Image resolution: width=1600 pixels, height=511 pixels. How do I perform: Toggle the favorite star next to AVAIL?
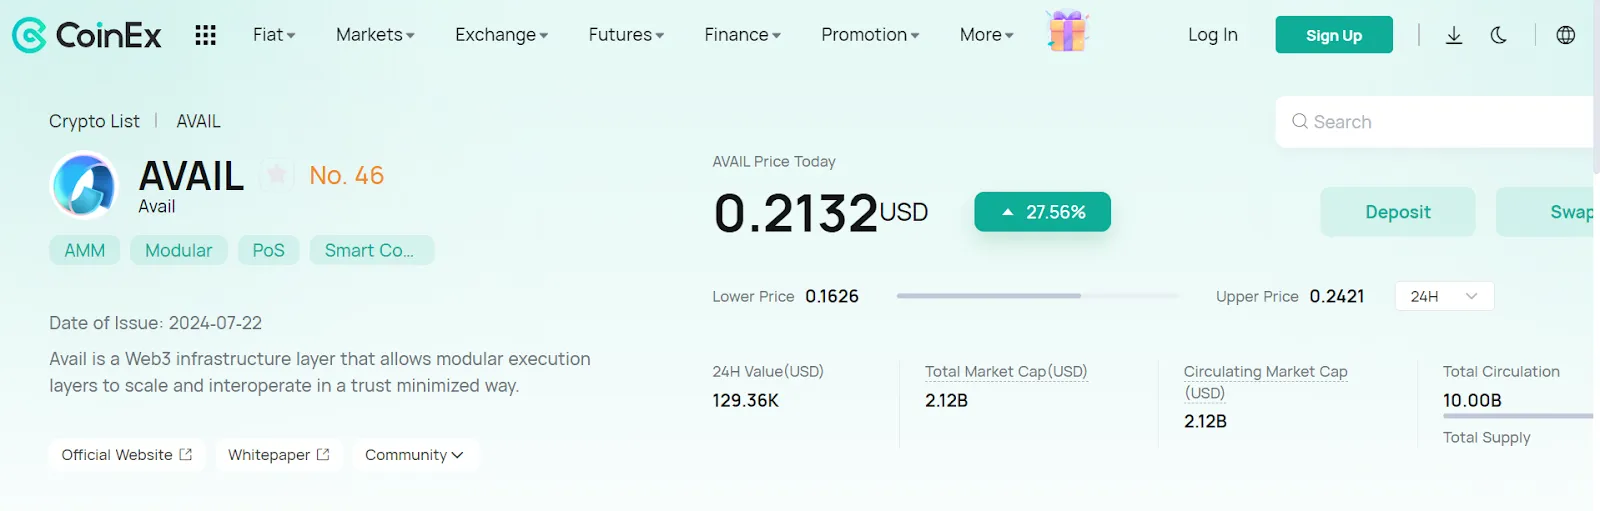coord(277,175)
